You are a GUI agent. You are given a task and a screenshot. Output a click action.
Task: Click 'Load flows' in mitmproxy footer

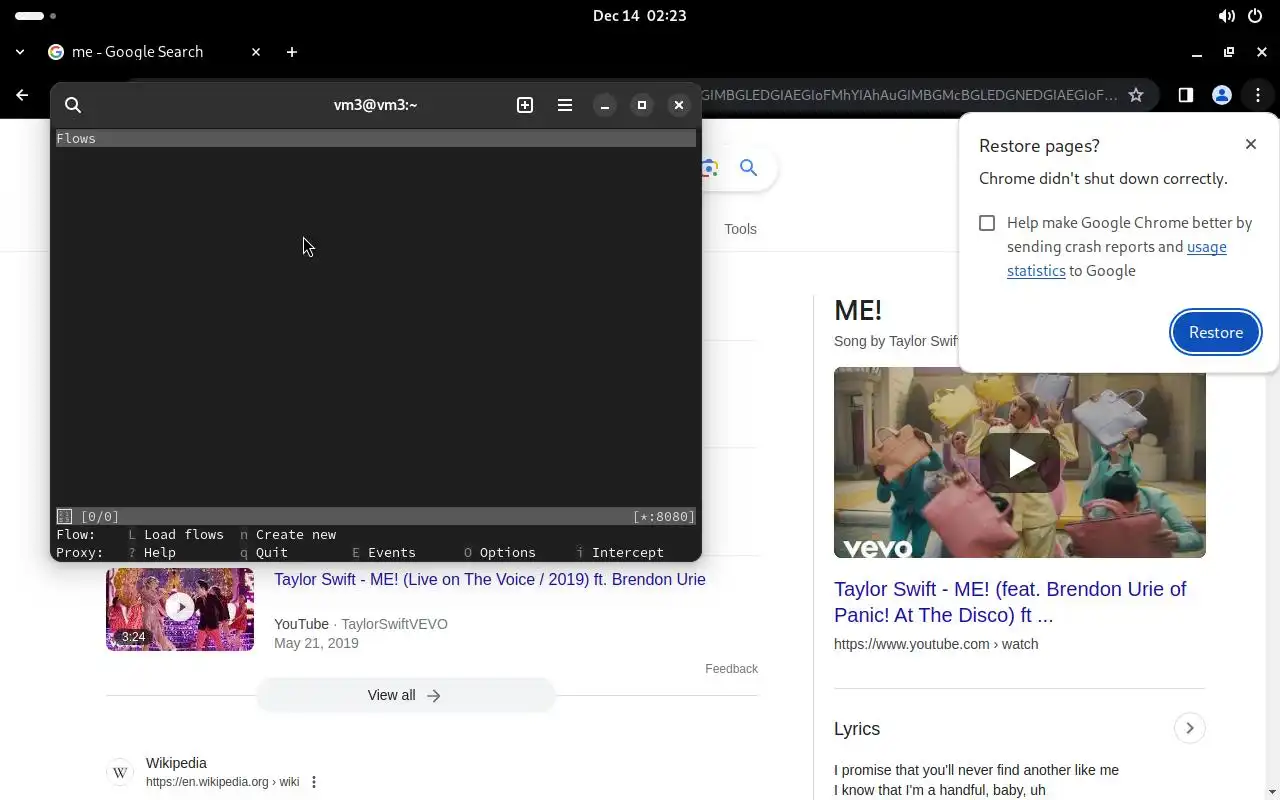(x=184, y=535)
